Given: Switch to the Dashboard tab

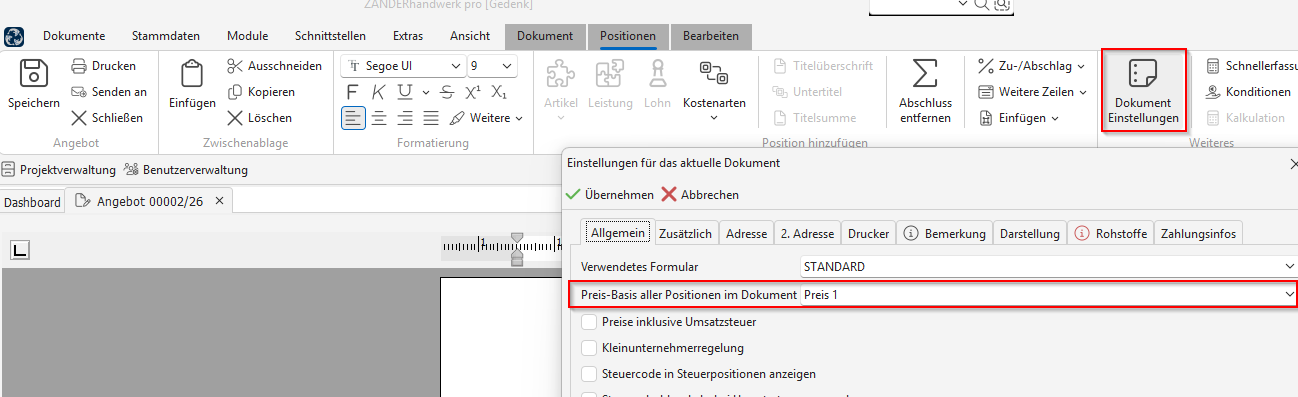Looking at the screenshot, I should [x=32, y=202].
